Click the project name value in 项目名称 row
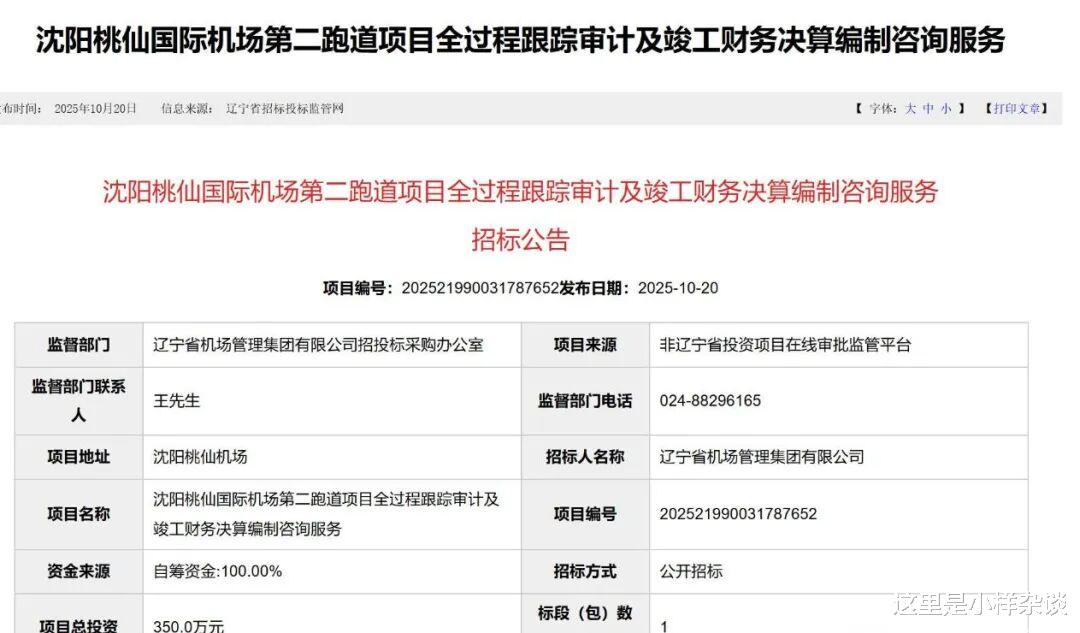 (326, 514)
